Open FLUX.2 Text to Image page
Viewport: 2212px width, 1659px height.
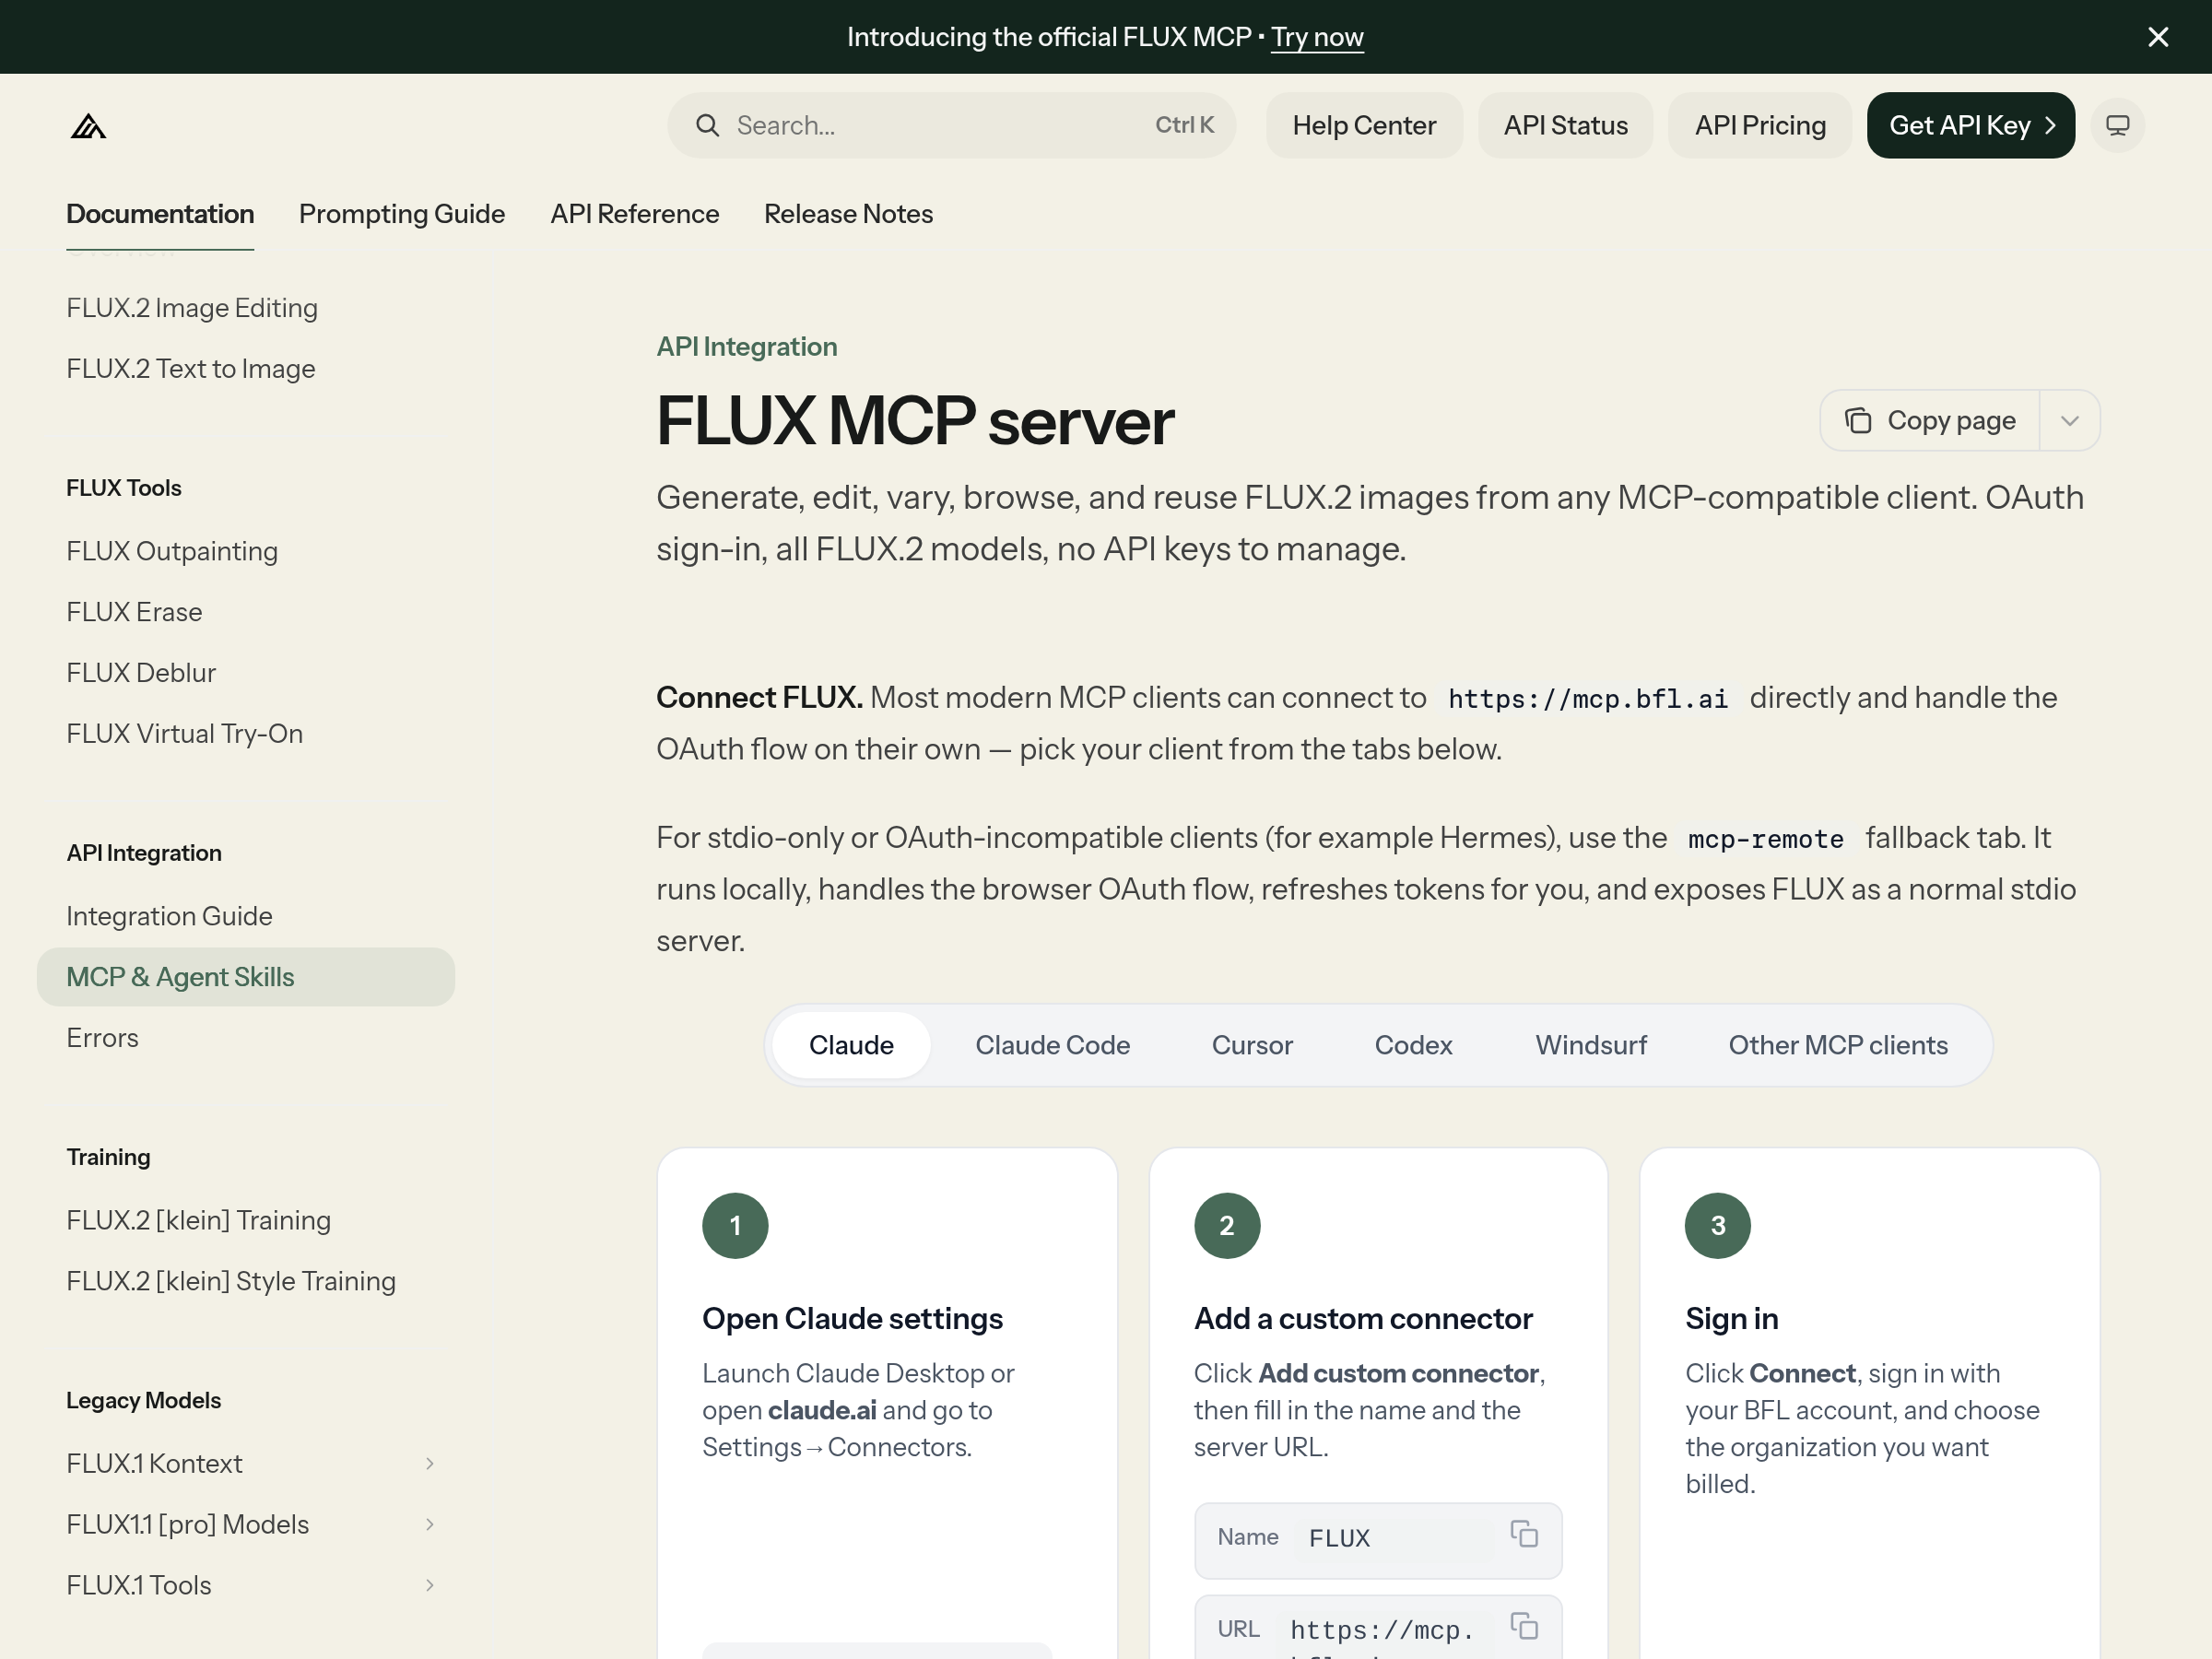(191, 369)
